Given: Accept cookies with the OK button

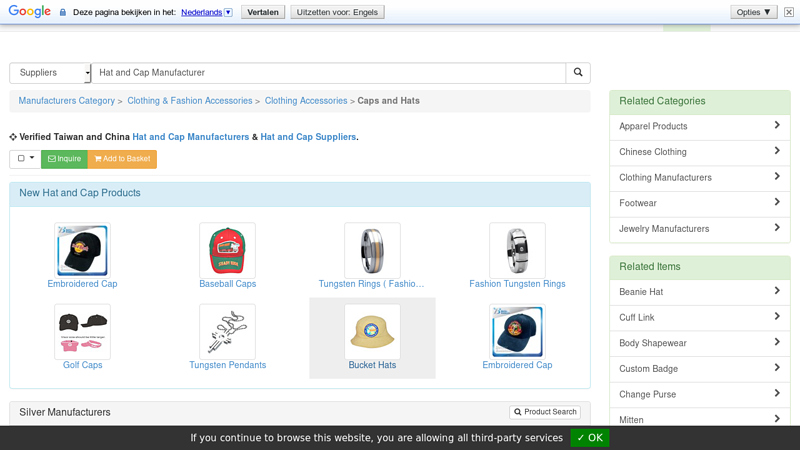Looking at the screenshot, I should pos(590,438).
